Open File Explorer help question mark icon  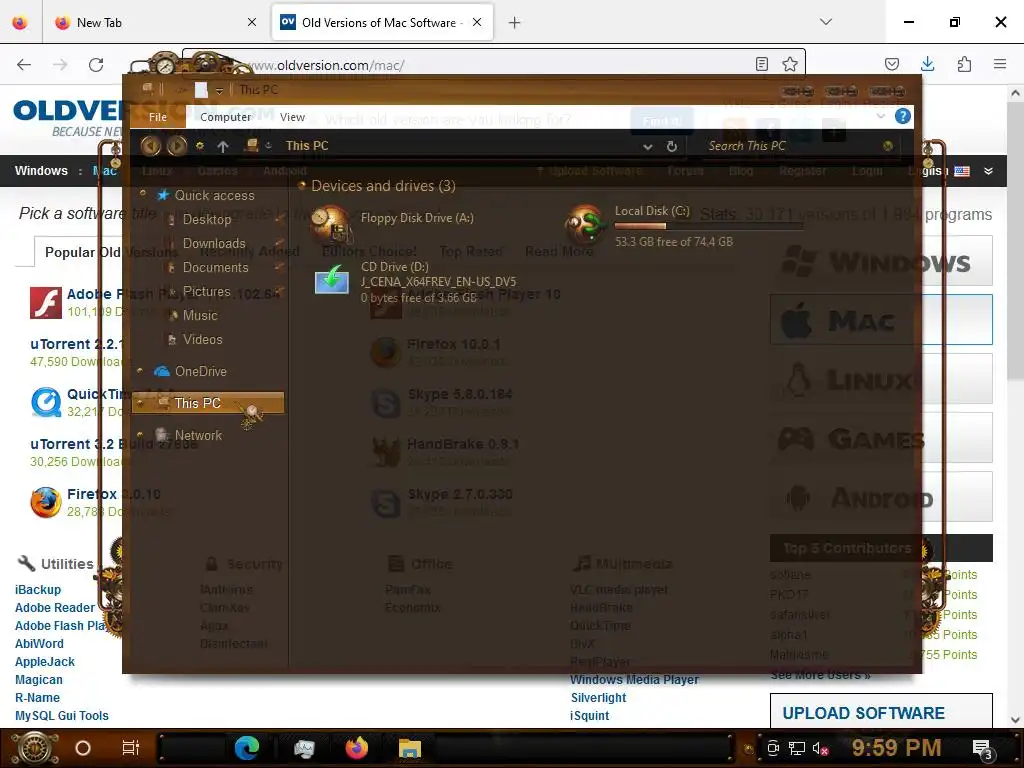pos(903,116)
